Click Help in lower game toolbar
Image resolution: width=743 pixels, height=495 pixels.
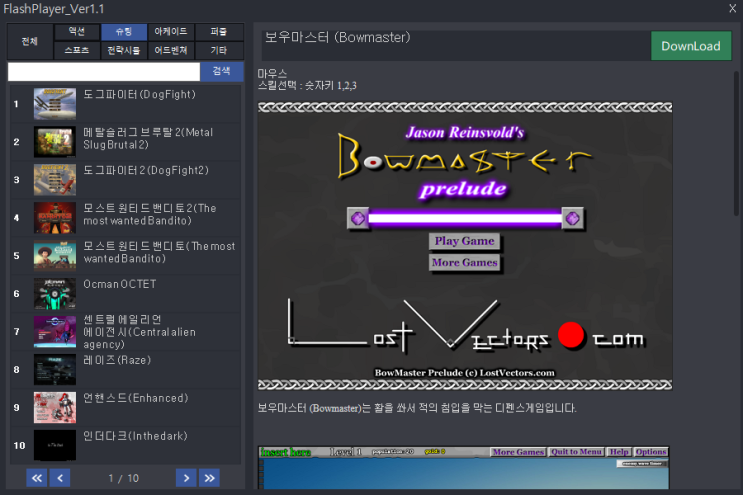point(619,452)
